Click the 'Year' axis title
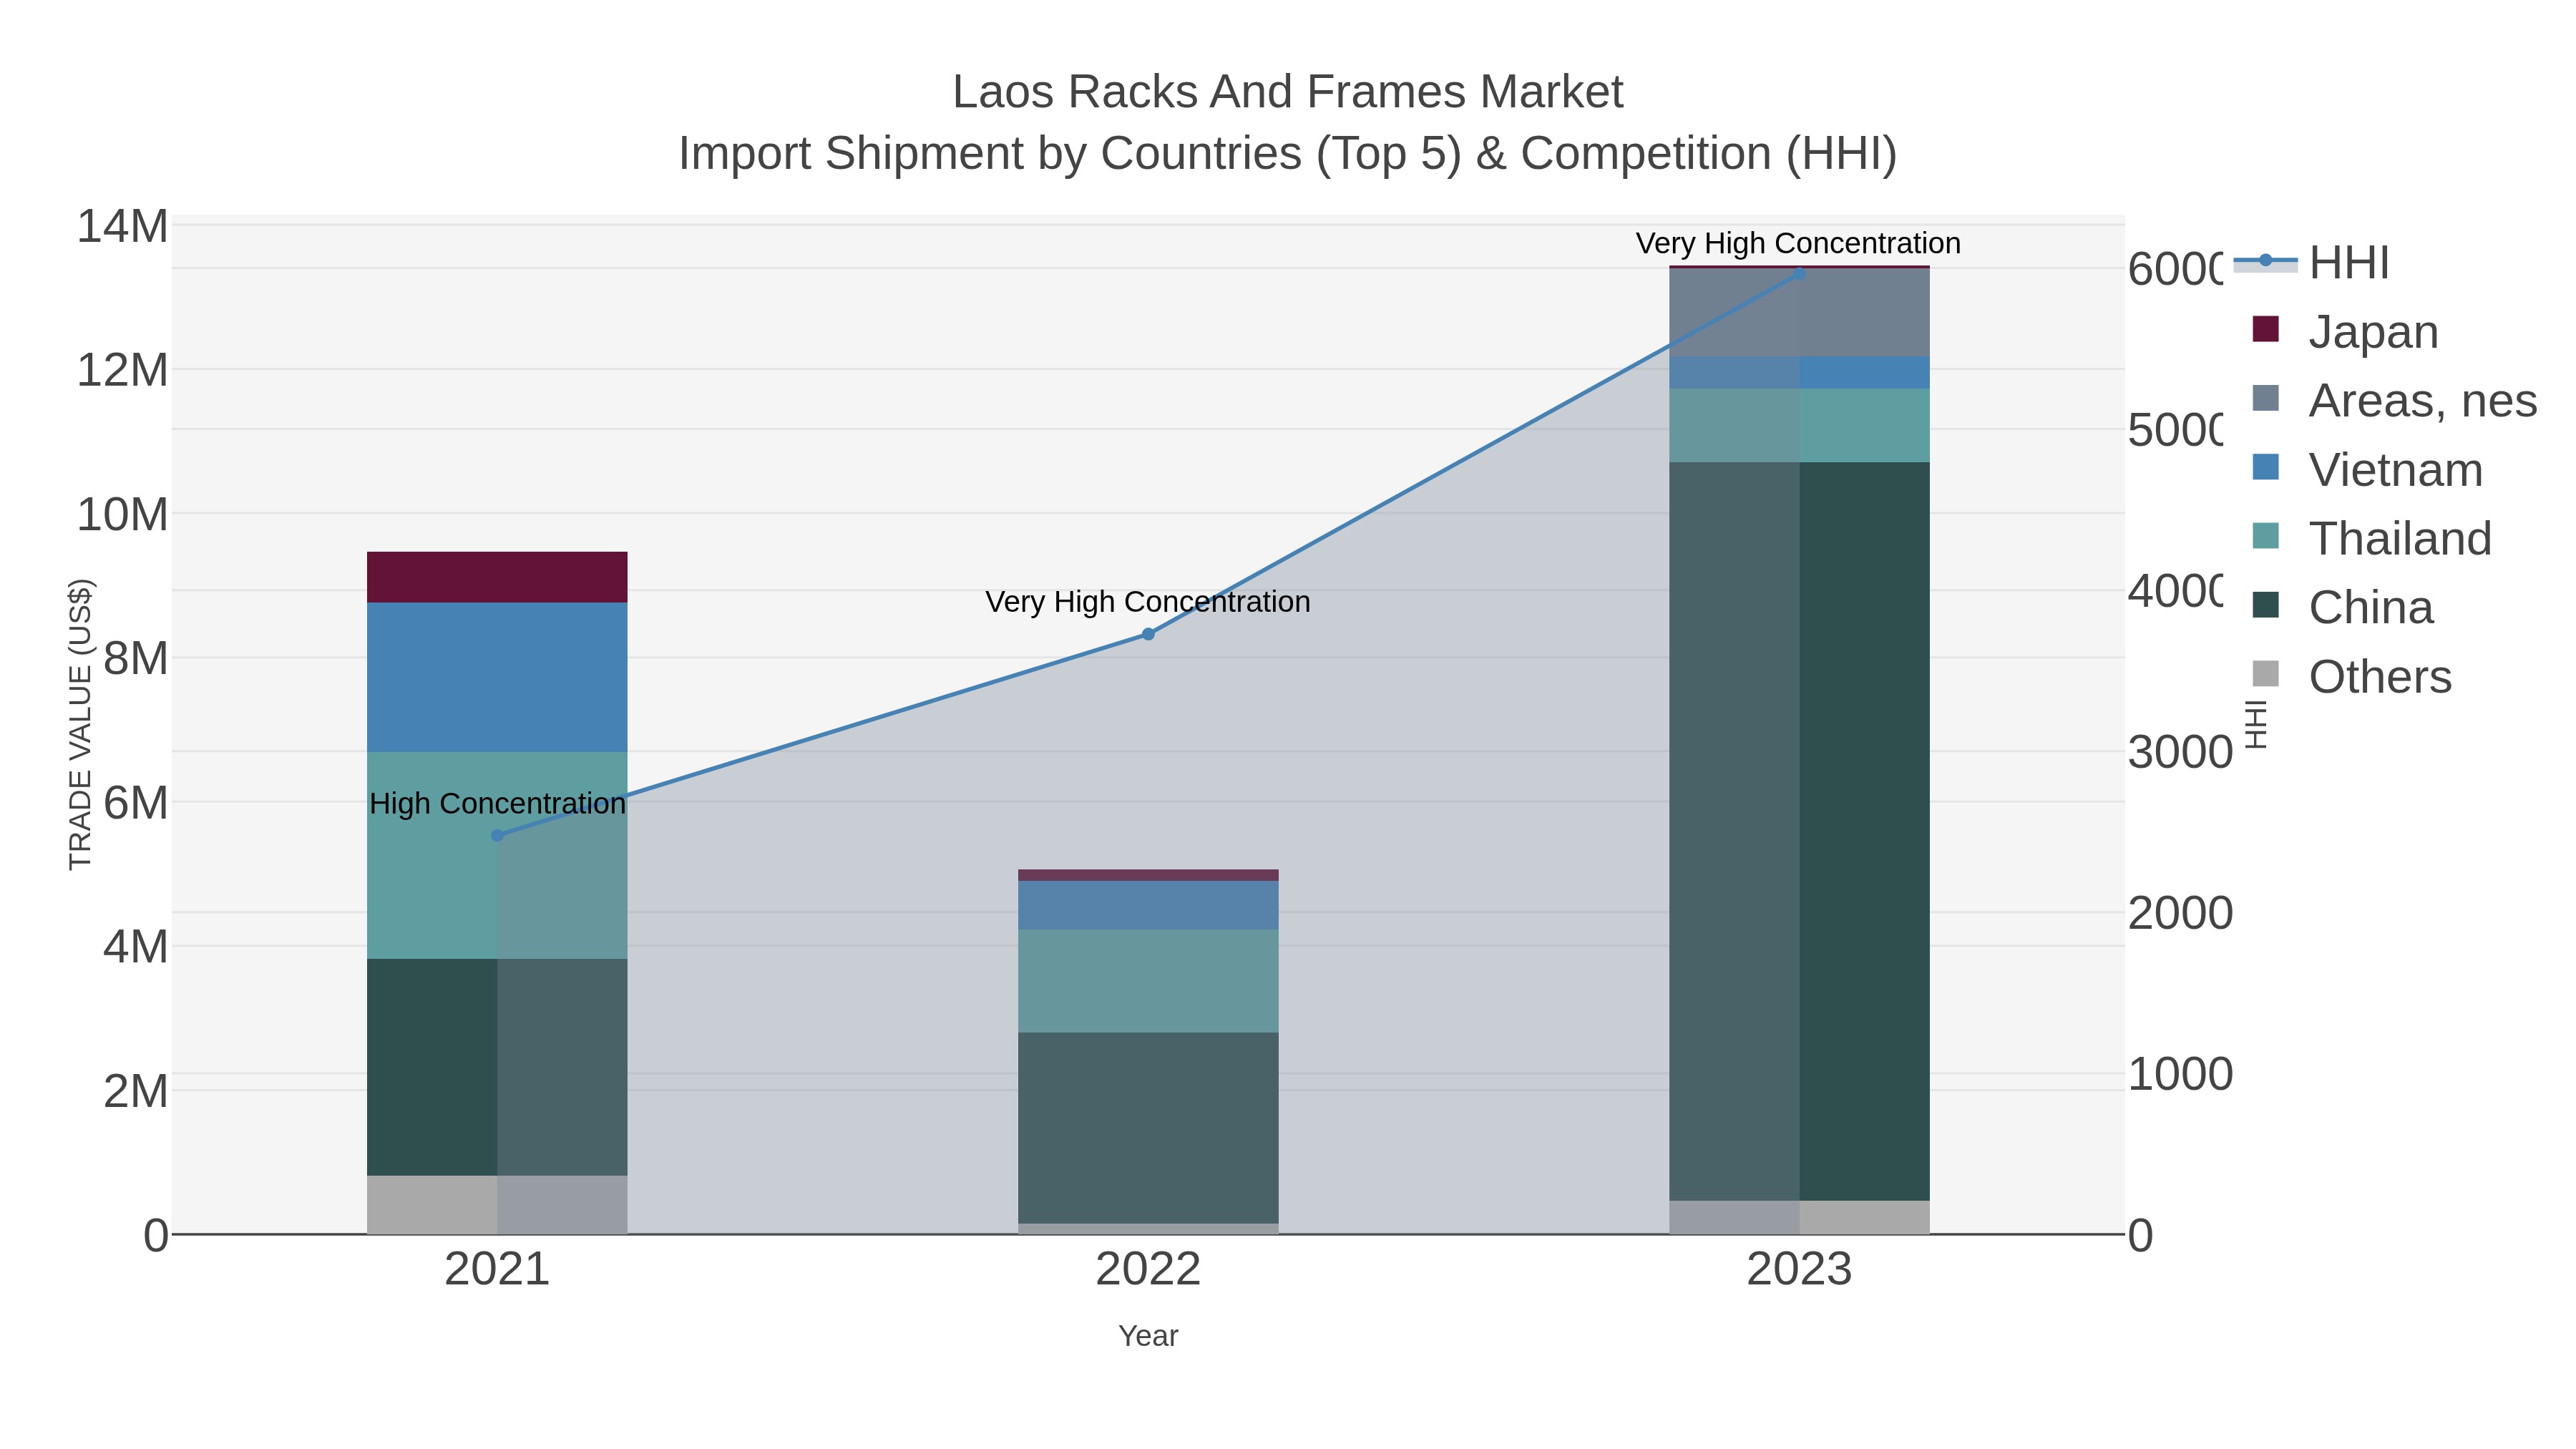This screenshot has width=2576, height=1449. [x=1148, y=1336]
